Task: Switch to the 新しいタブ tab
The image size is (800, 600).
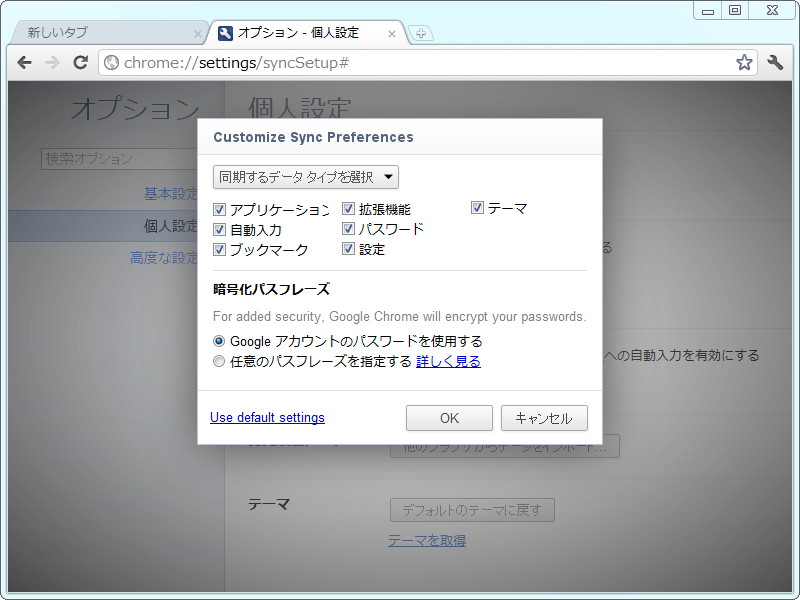Action: click(105, 33)
